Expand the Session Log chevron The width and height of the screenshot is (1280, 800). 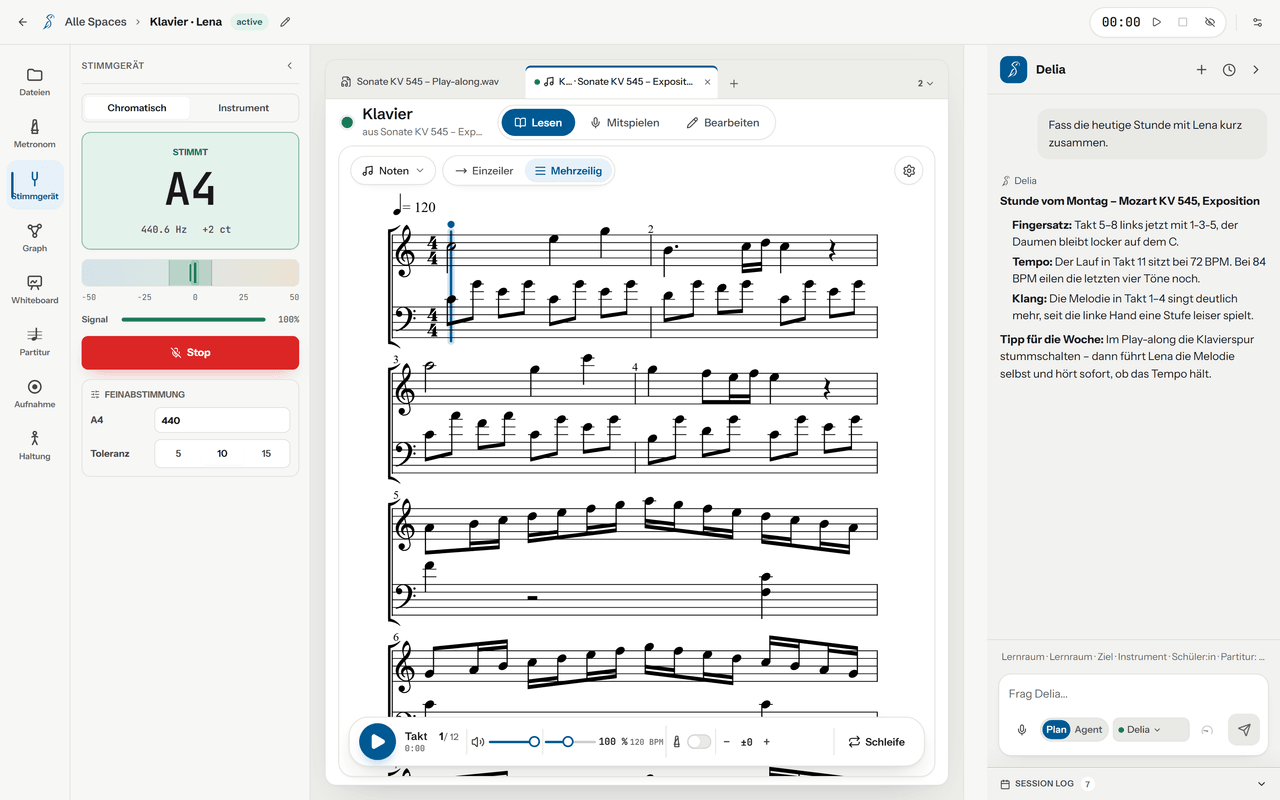click(1260, 784)
